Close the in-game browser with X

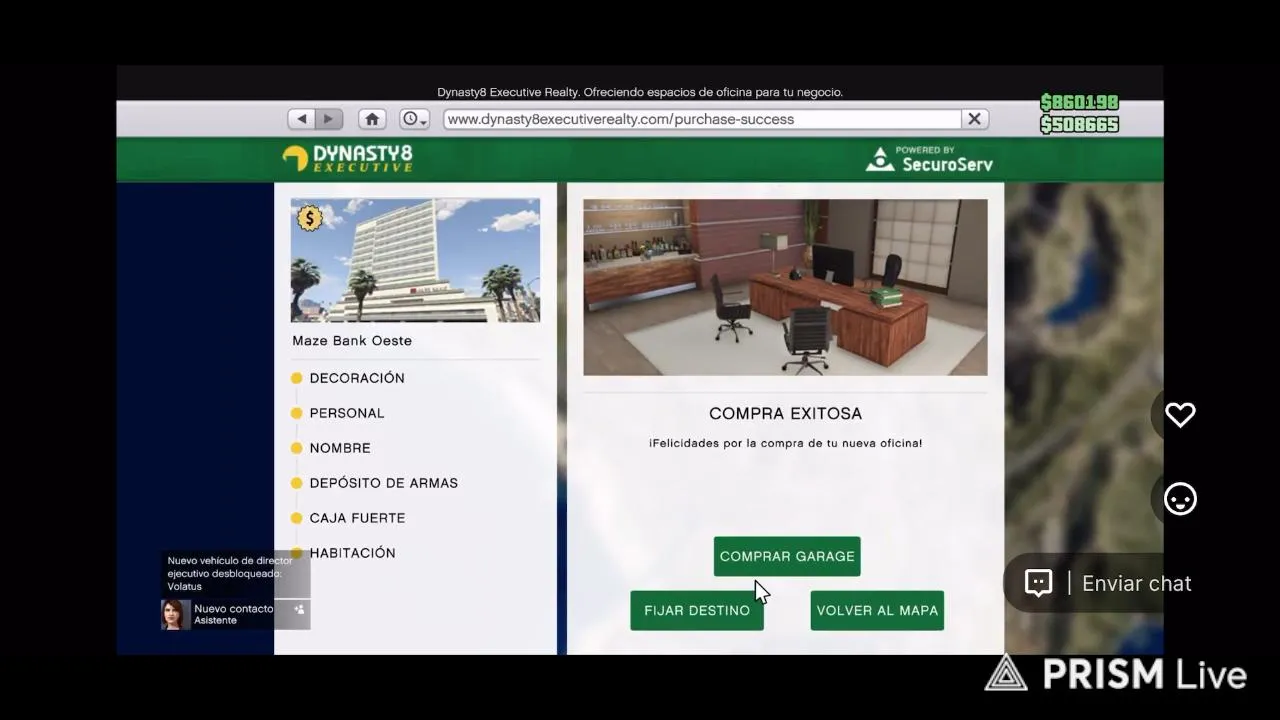[974, 119]
